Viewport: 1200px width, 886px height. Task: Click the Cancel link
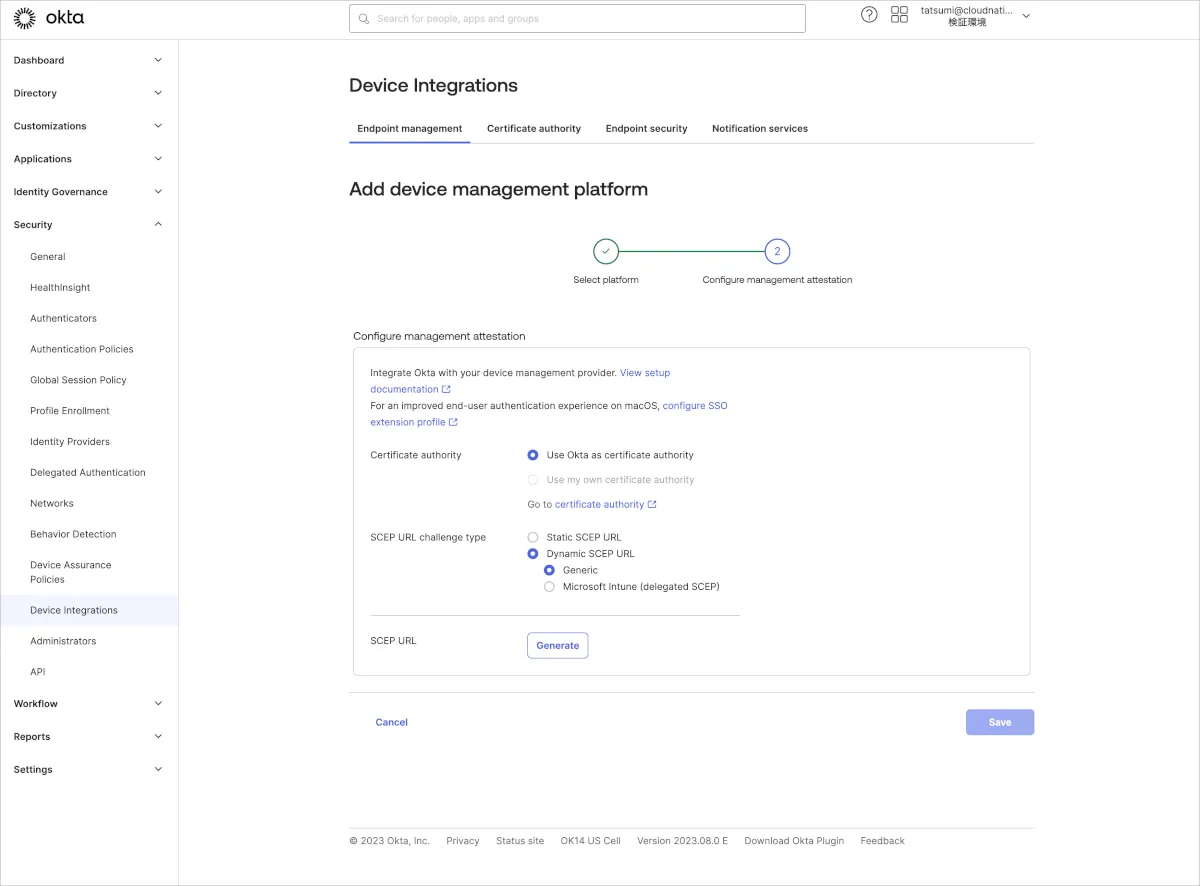pyautogui.click(x=391, y=722)
